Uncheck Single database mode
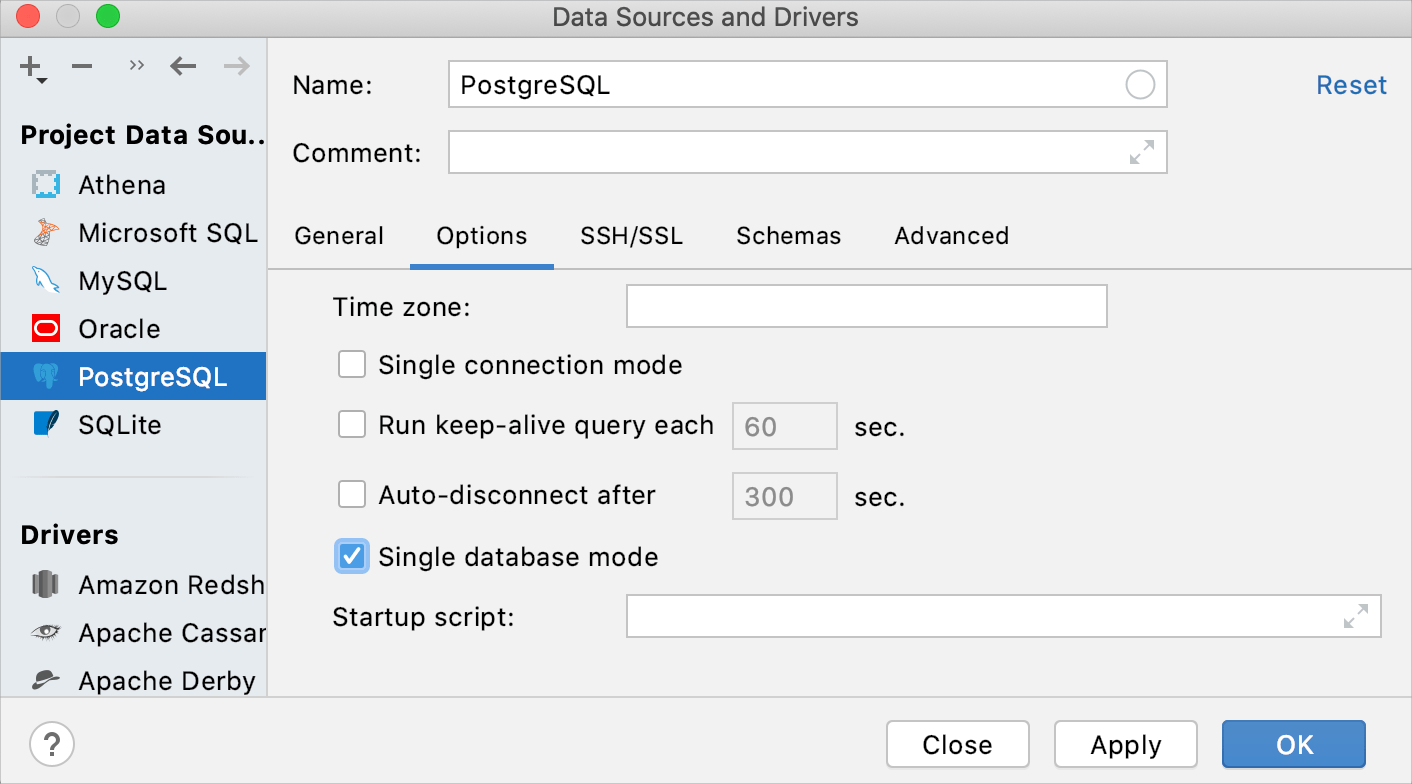1412x784 pixels. pyautogui.click(x=352, y=556)
